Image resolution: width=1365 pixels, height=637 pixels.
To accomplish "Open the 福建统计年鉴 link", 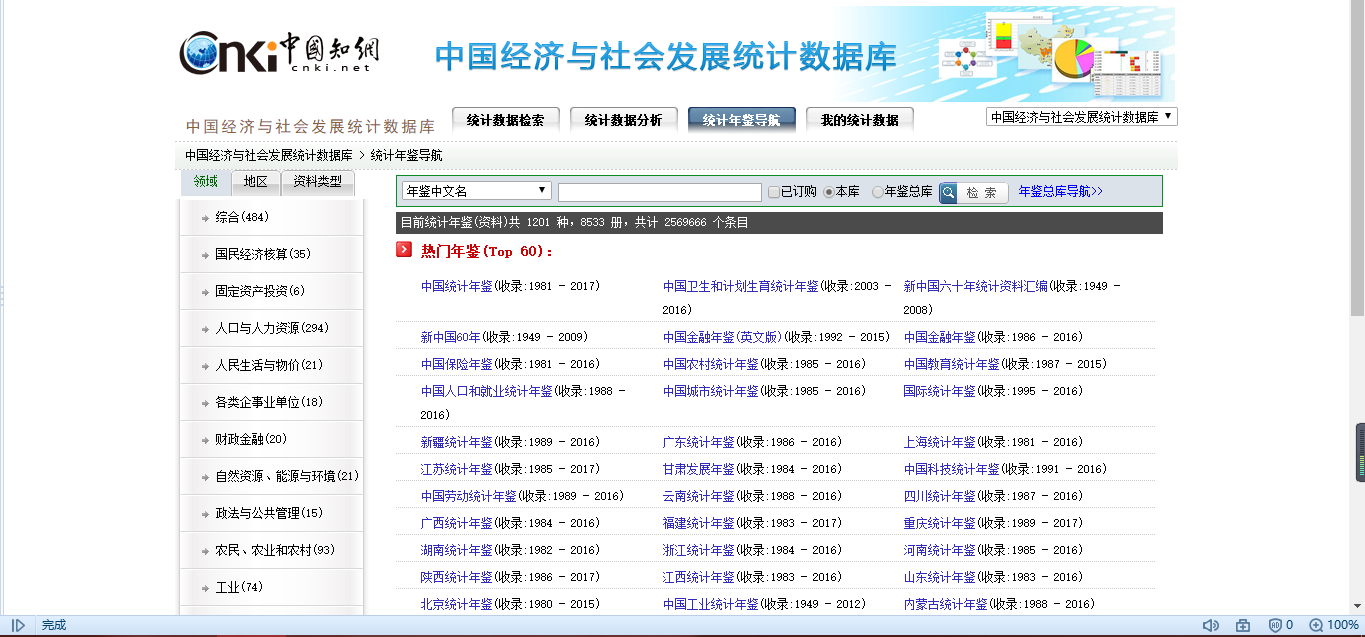I will (x=699, y=523).
